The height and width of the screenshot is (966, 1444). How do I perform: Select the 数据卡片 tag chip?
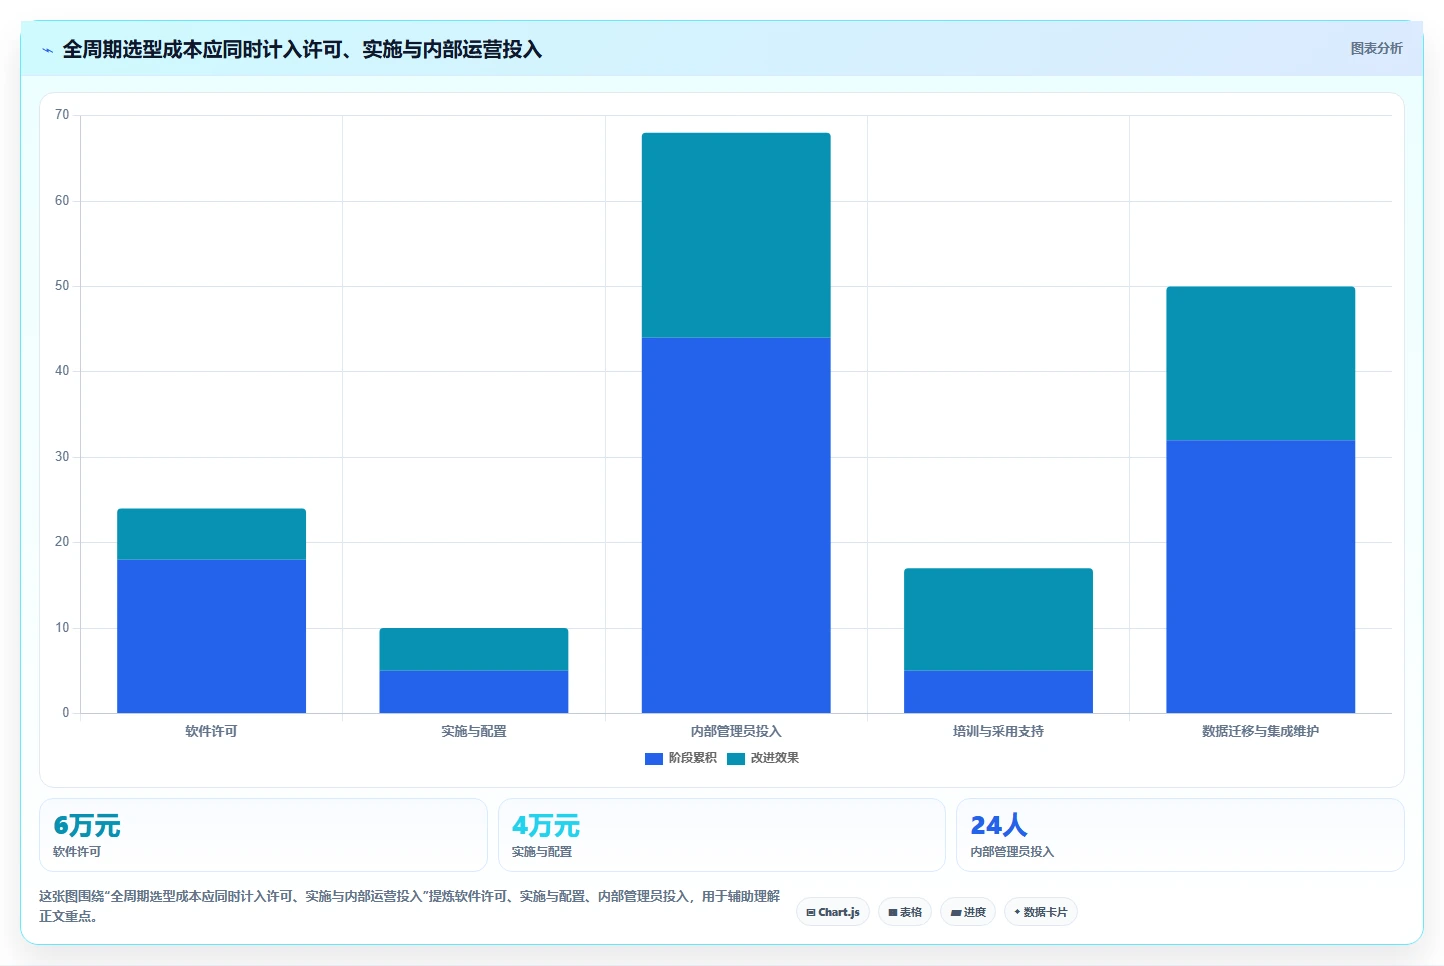coord(1040,912)
